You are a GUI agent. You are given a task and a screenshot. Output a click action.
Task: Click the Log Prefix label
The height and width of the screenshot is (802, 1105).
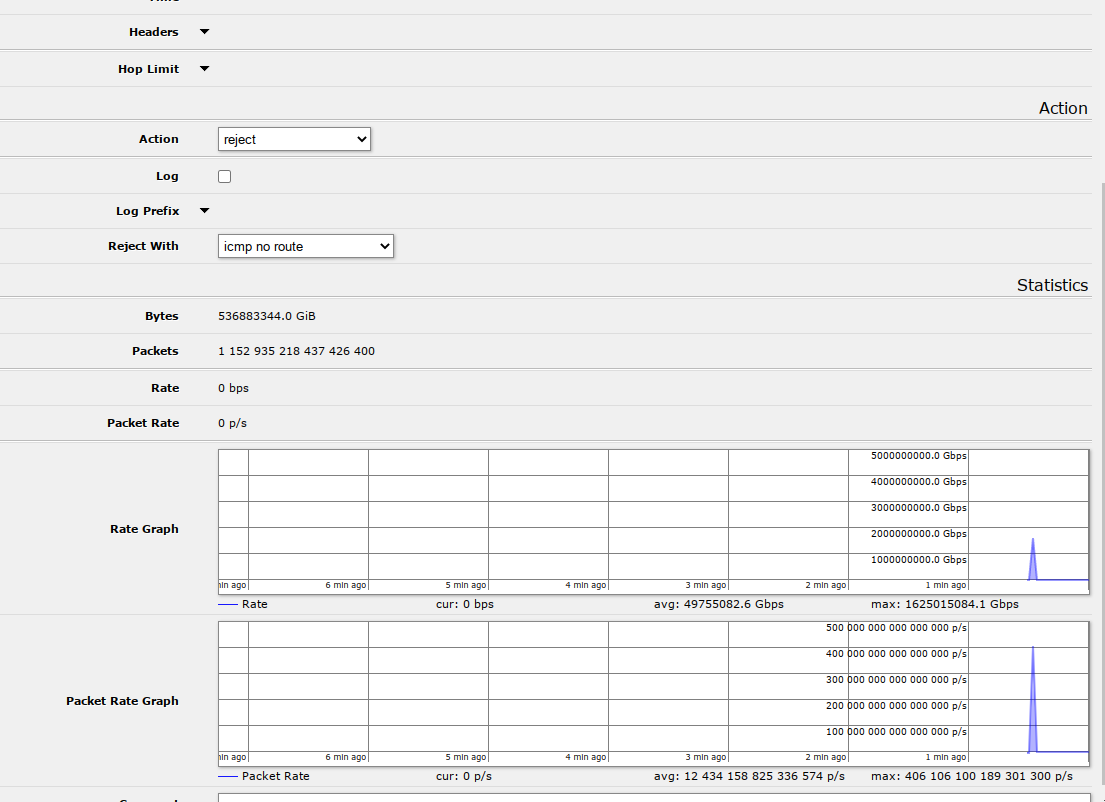(x=147, y=211)
